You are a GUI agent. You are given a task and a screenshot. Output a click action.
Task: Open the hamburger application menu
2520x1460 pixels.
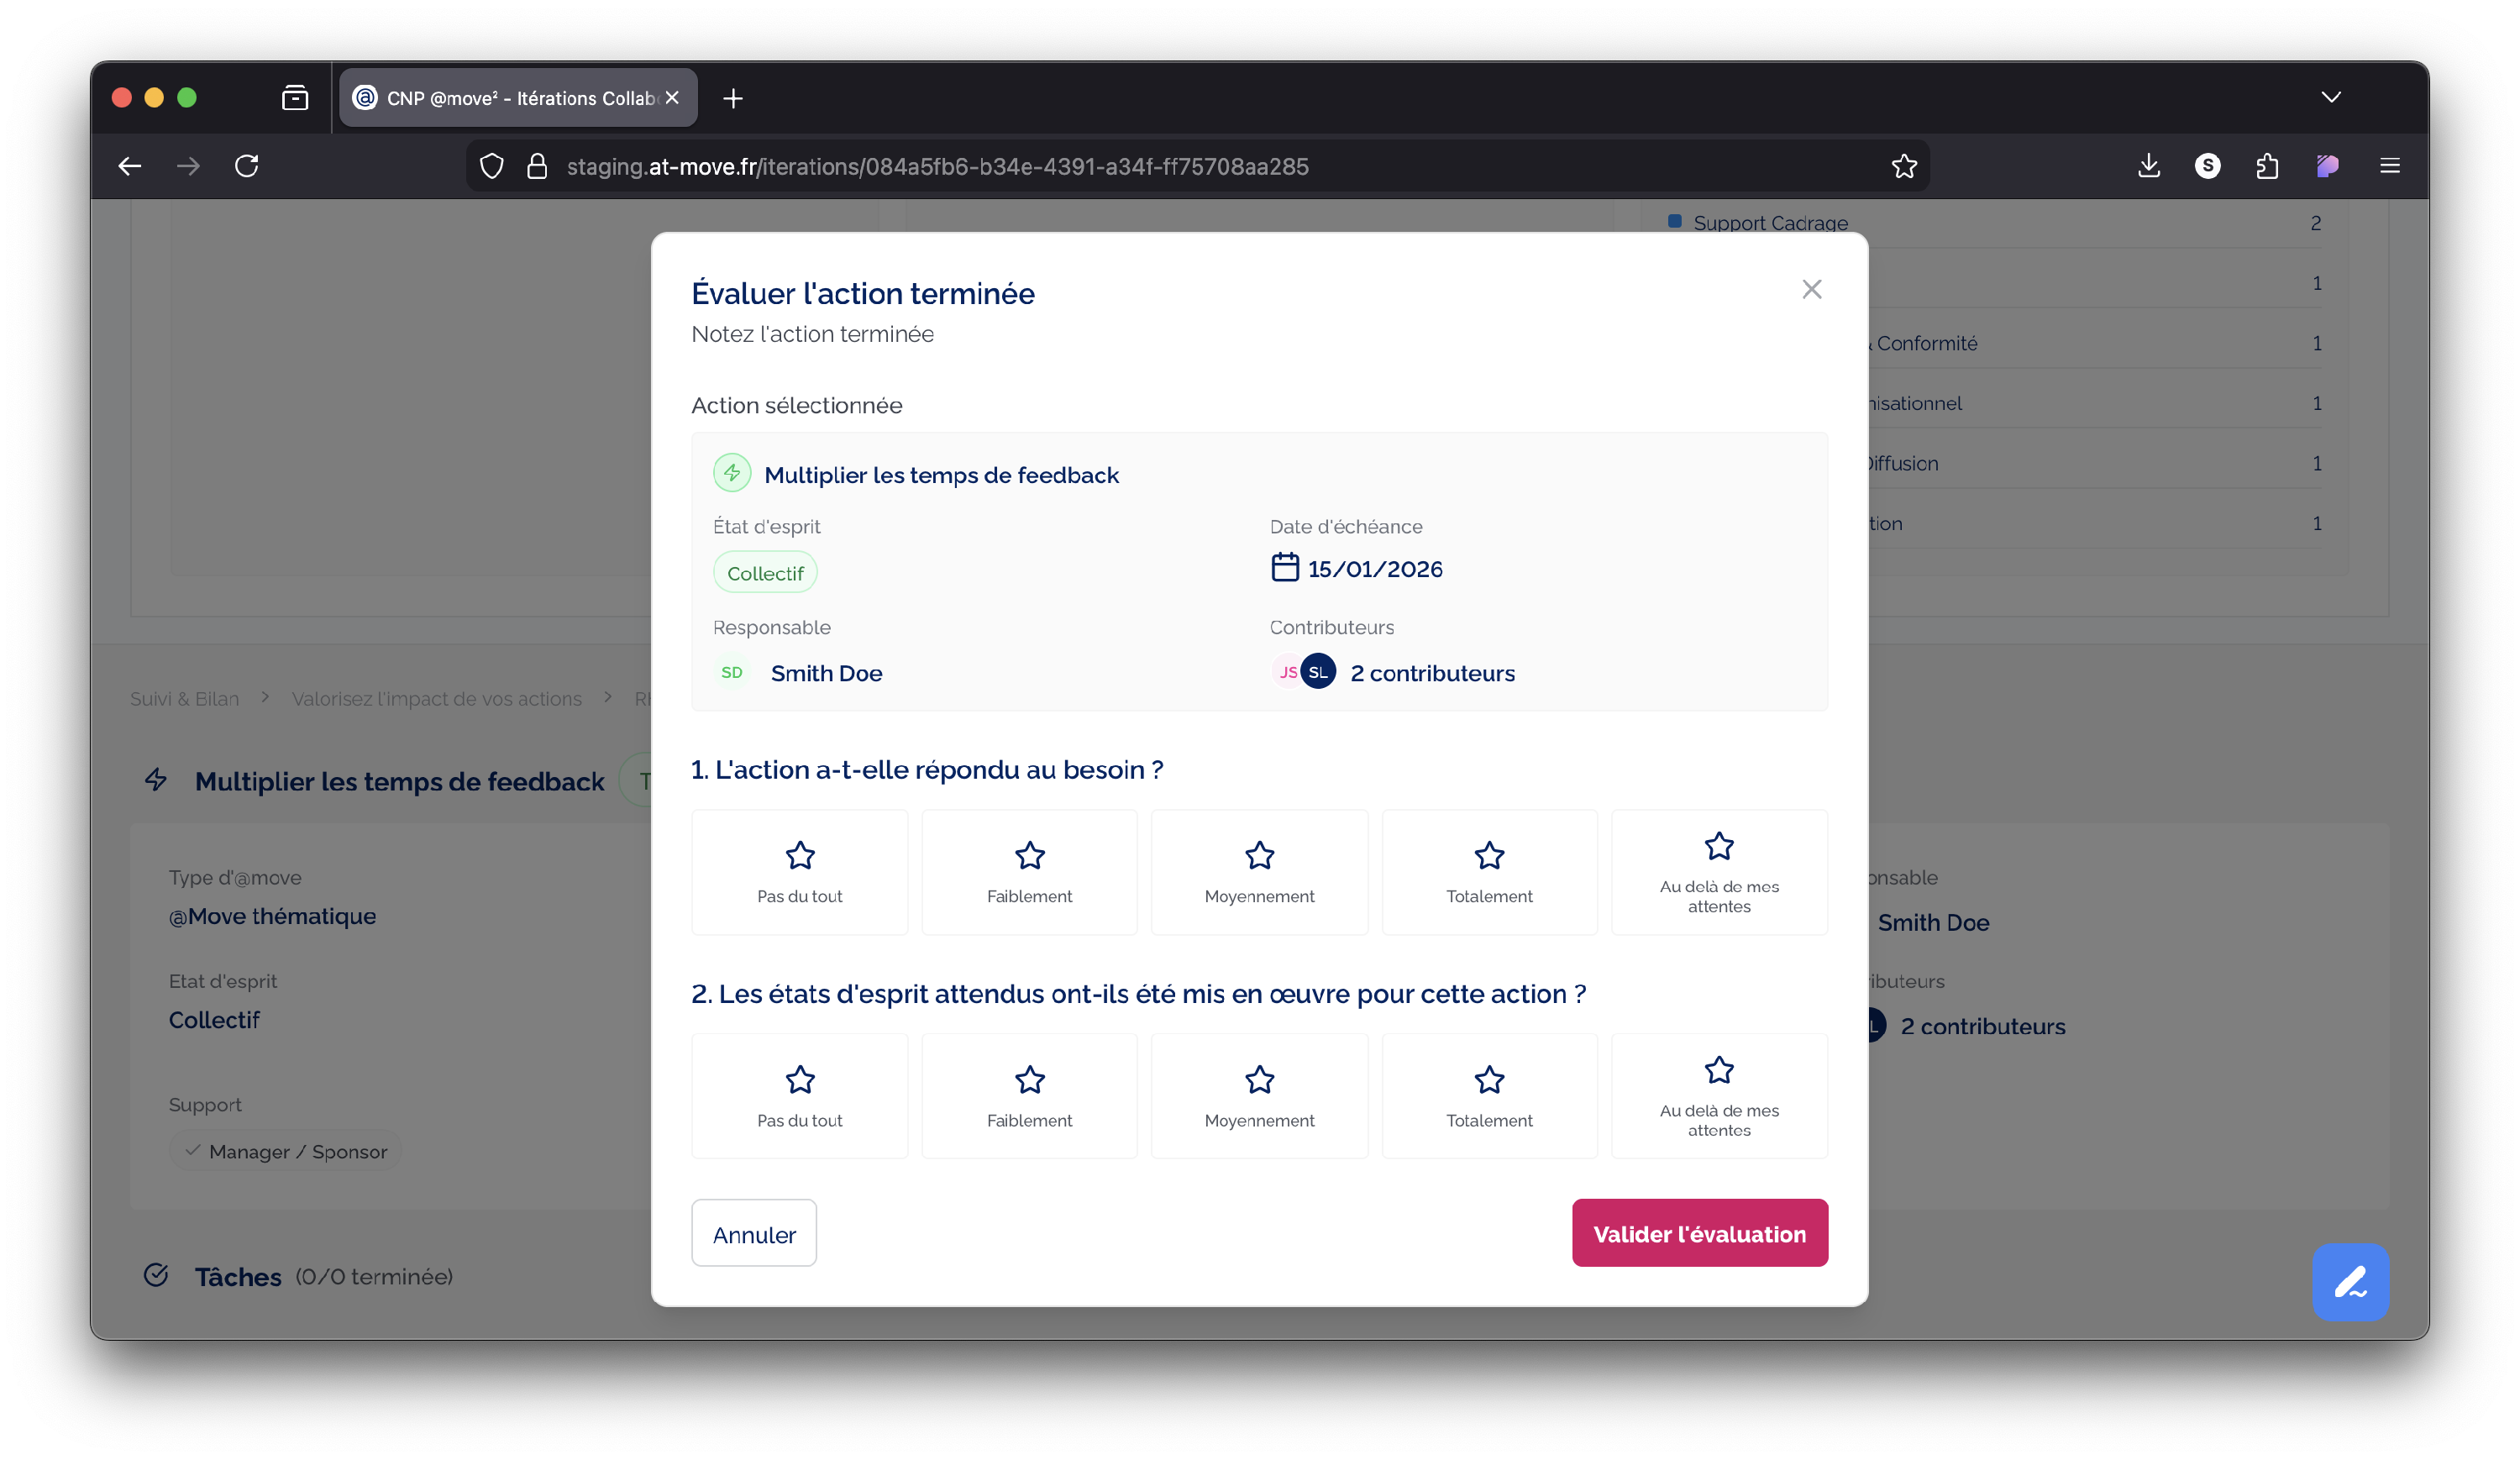[2389, 166]
